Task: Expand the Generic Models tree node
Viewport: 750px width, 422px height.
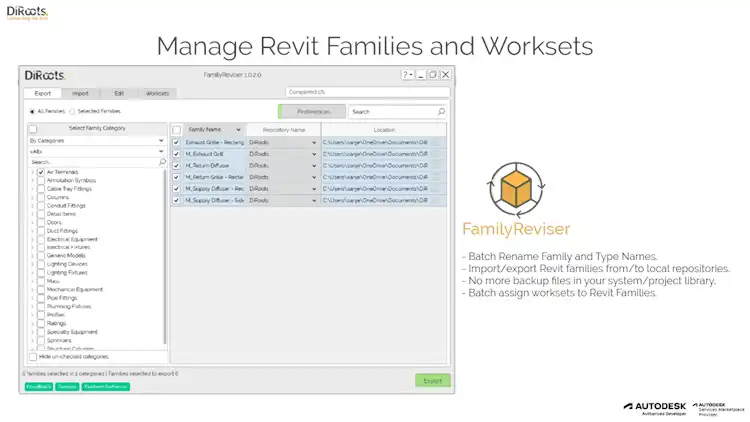Action: coord(33,256)
